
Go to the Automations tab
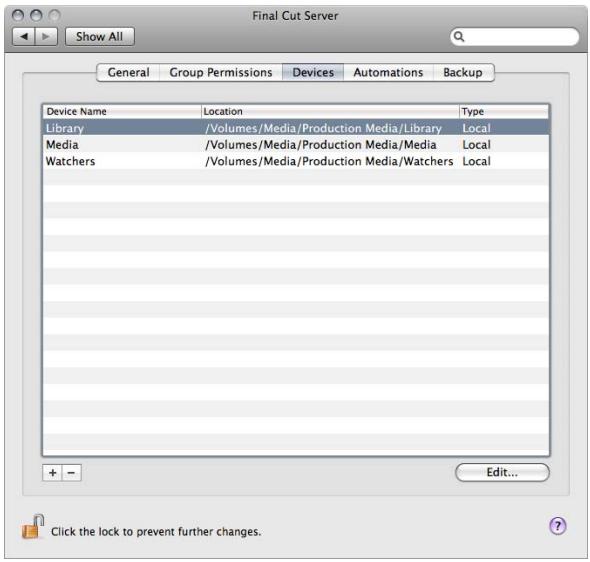388,72
